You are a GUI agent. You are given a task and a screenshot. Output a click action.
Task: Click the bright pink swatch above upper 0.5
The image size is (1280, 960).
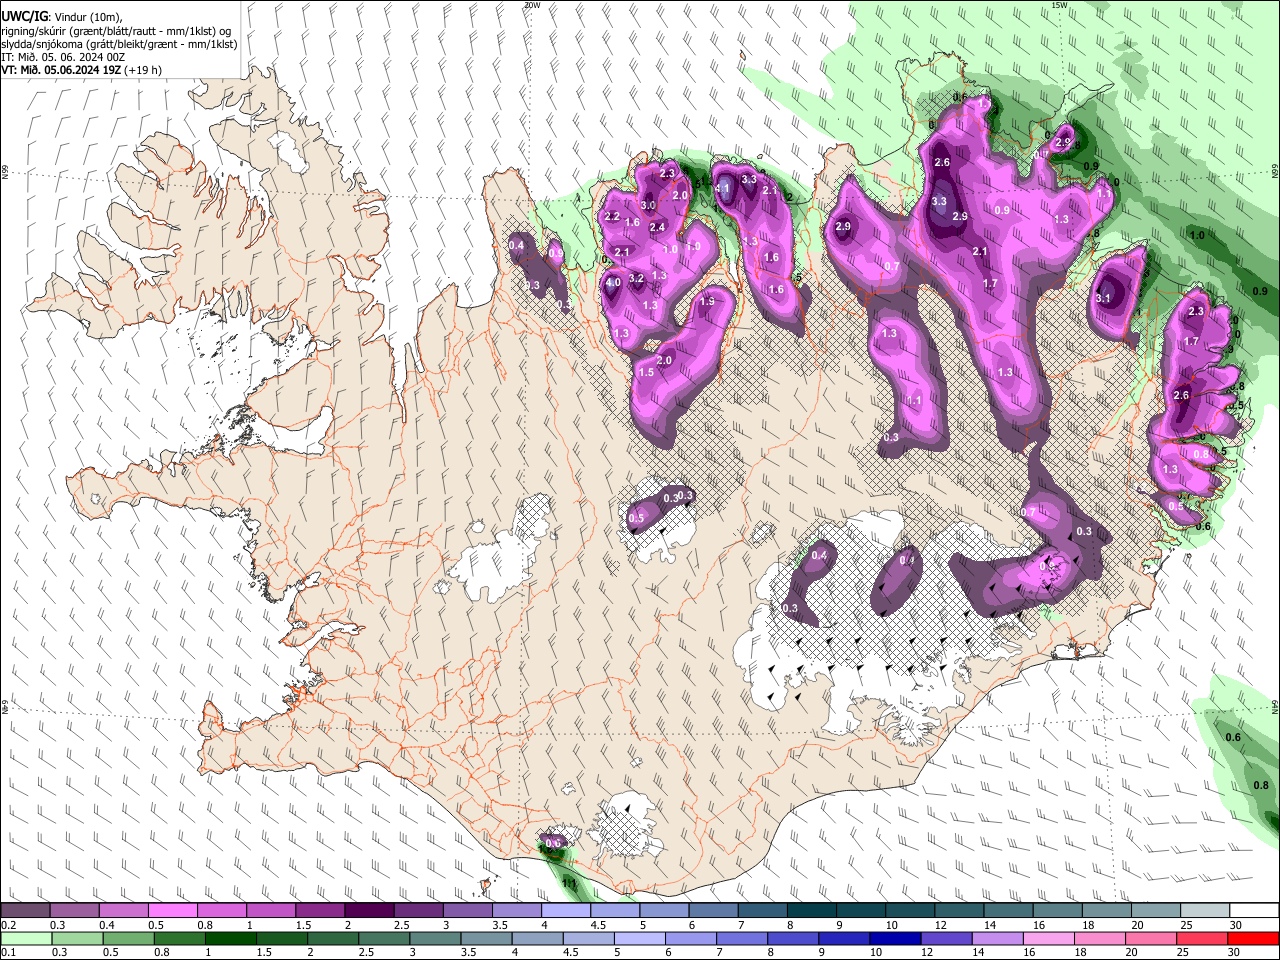pyautogui.click(x=172, y=911)
